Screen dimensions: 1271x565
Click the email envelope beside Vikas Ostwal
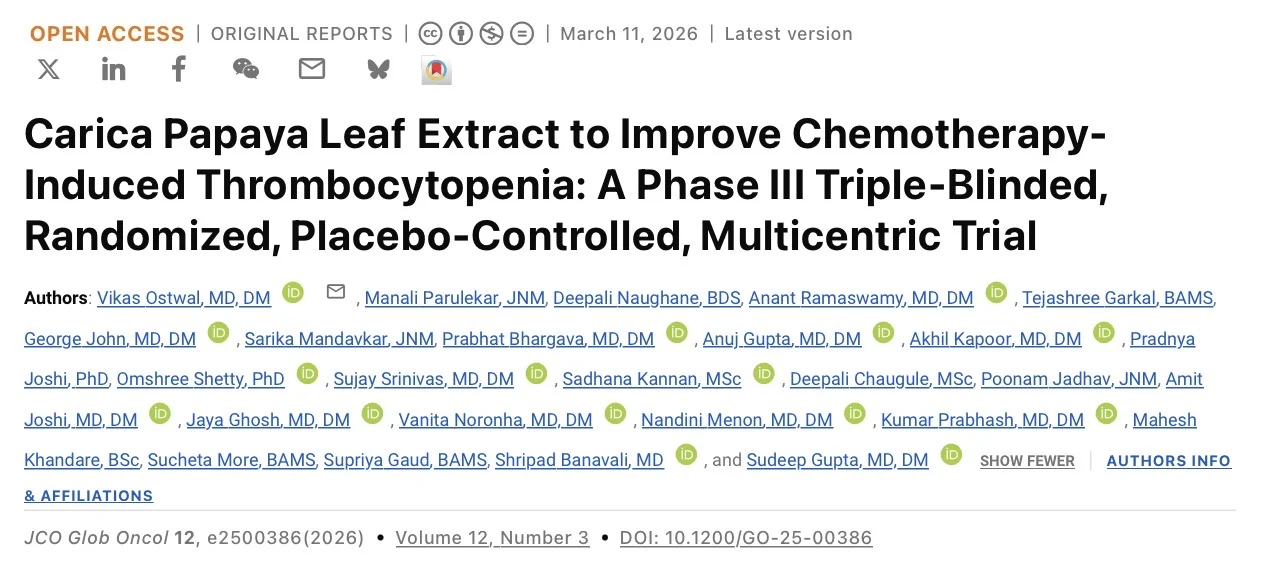[336, 292]
